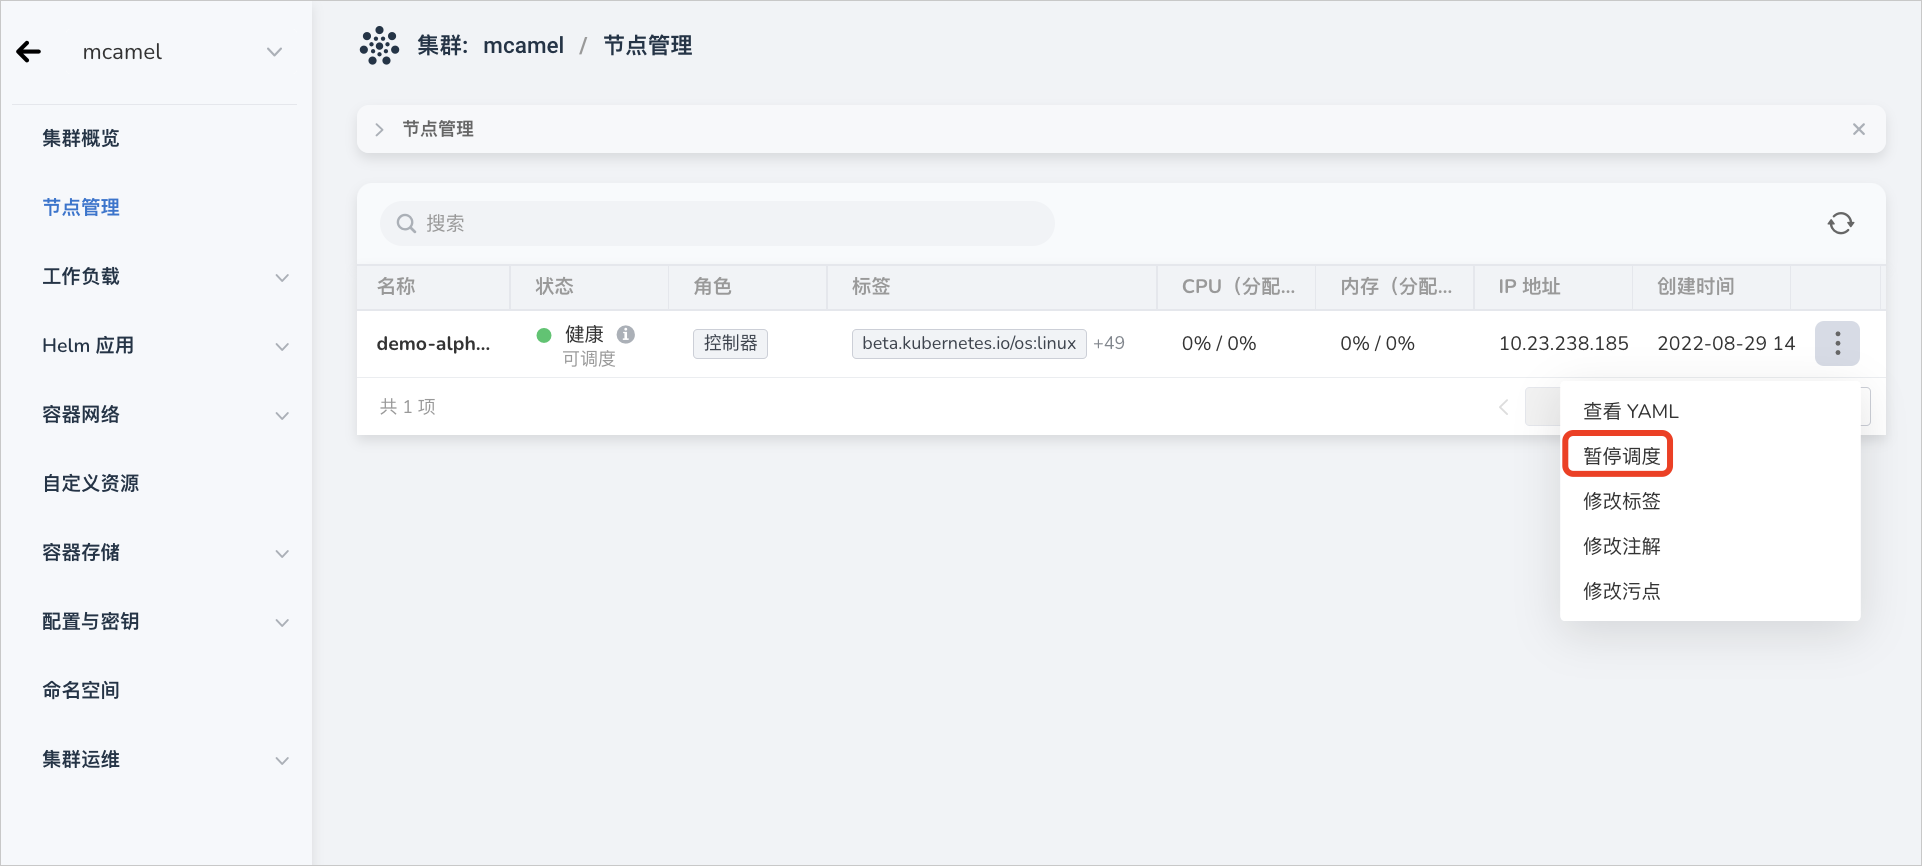Click the 控制器 role tag

coord(730,343)
